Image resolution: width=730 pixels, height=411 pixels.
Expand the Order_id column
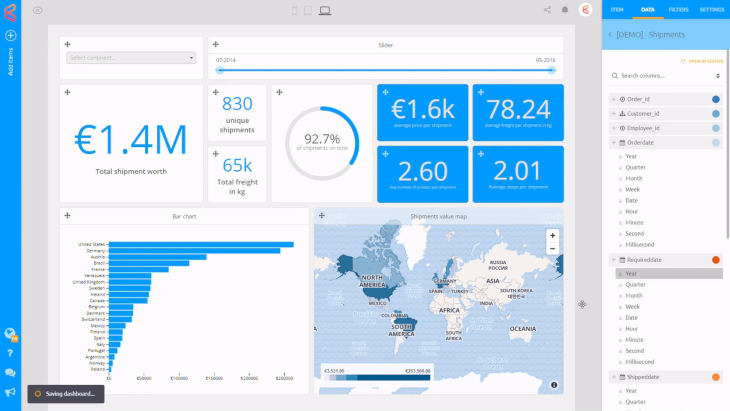pyautogui.click(x=614, y=99)
